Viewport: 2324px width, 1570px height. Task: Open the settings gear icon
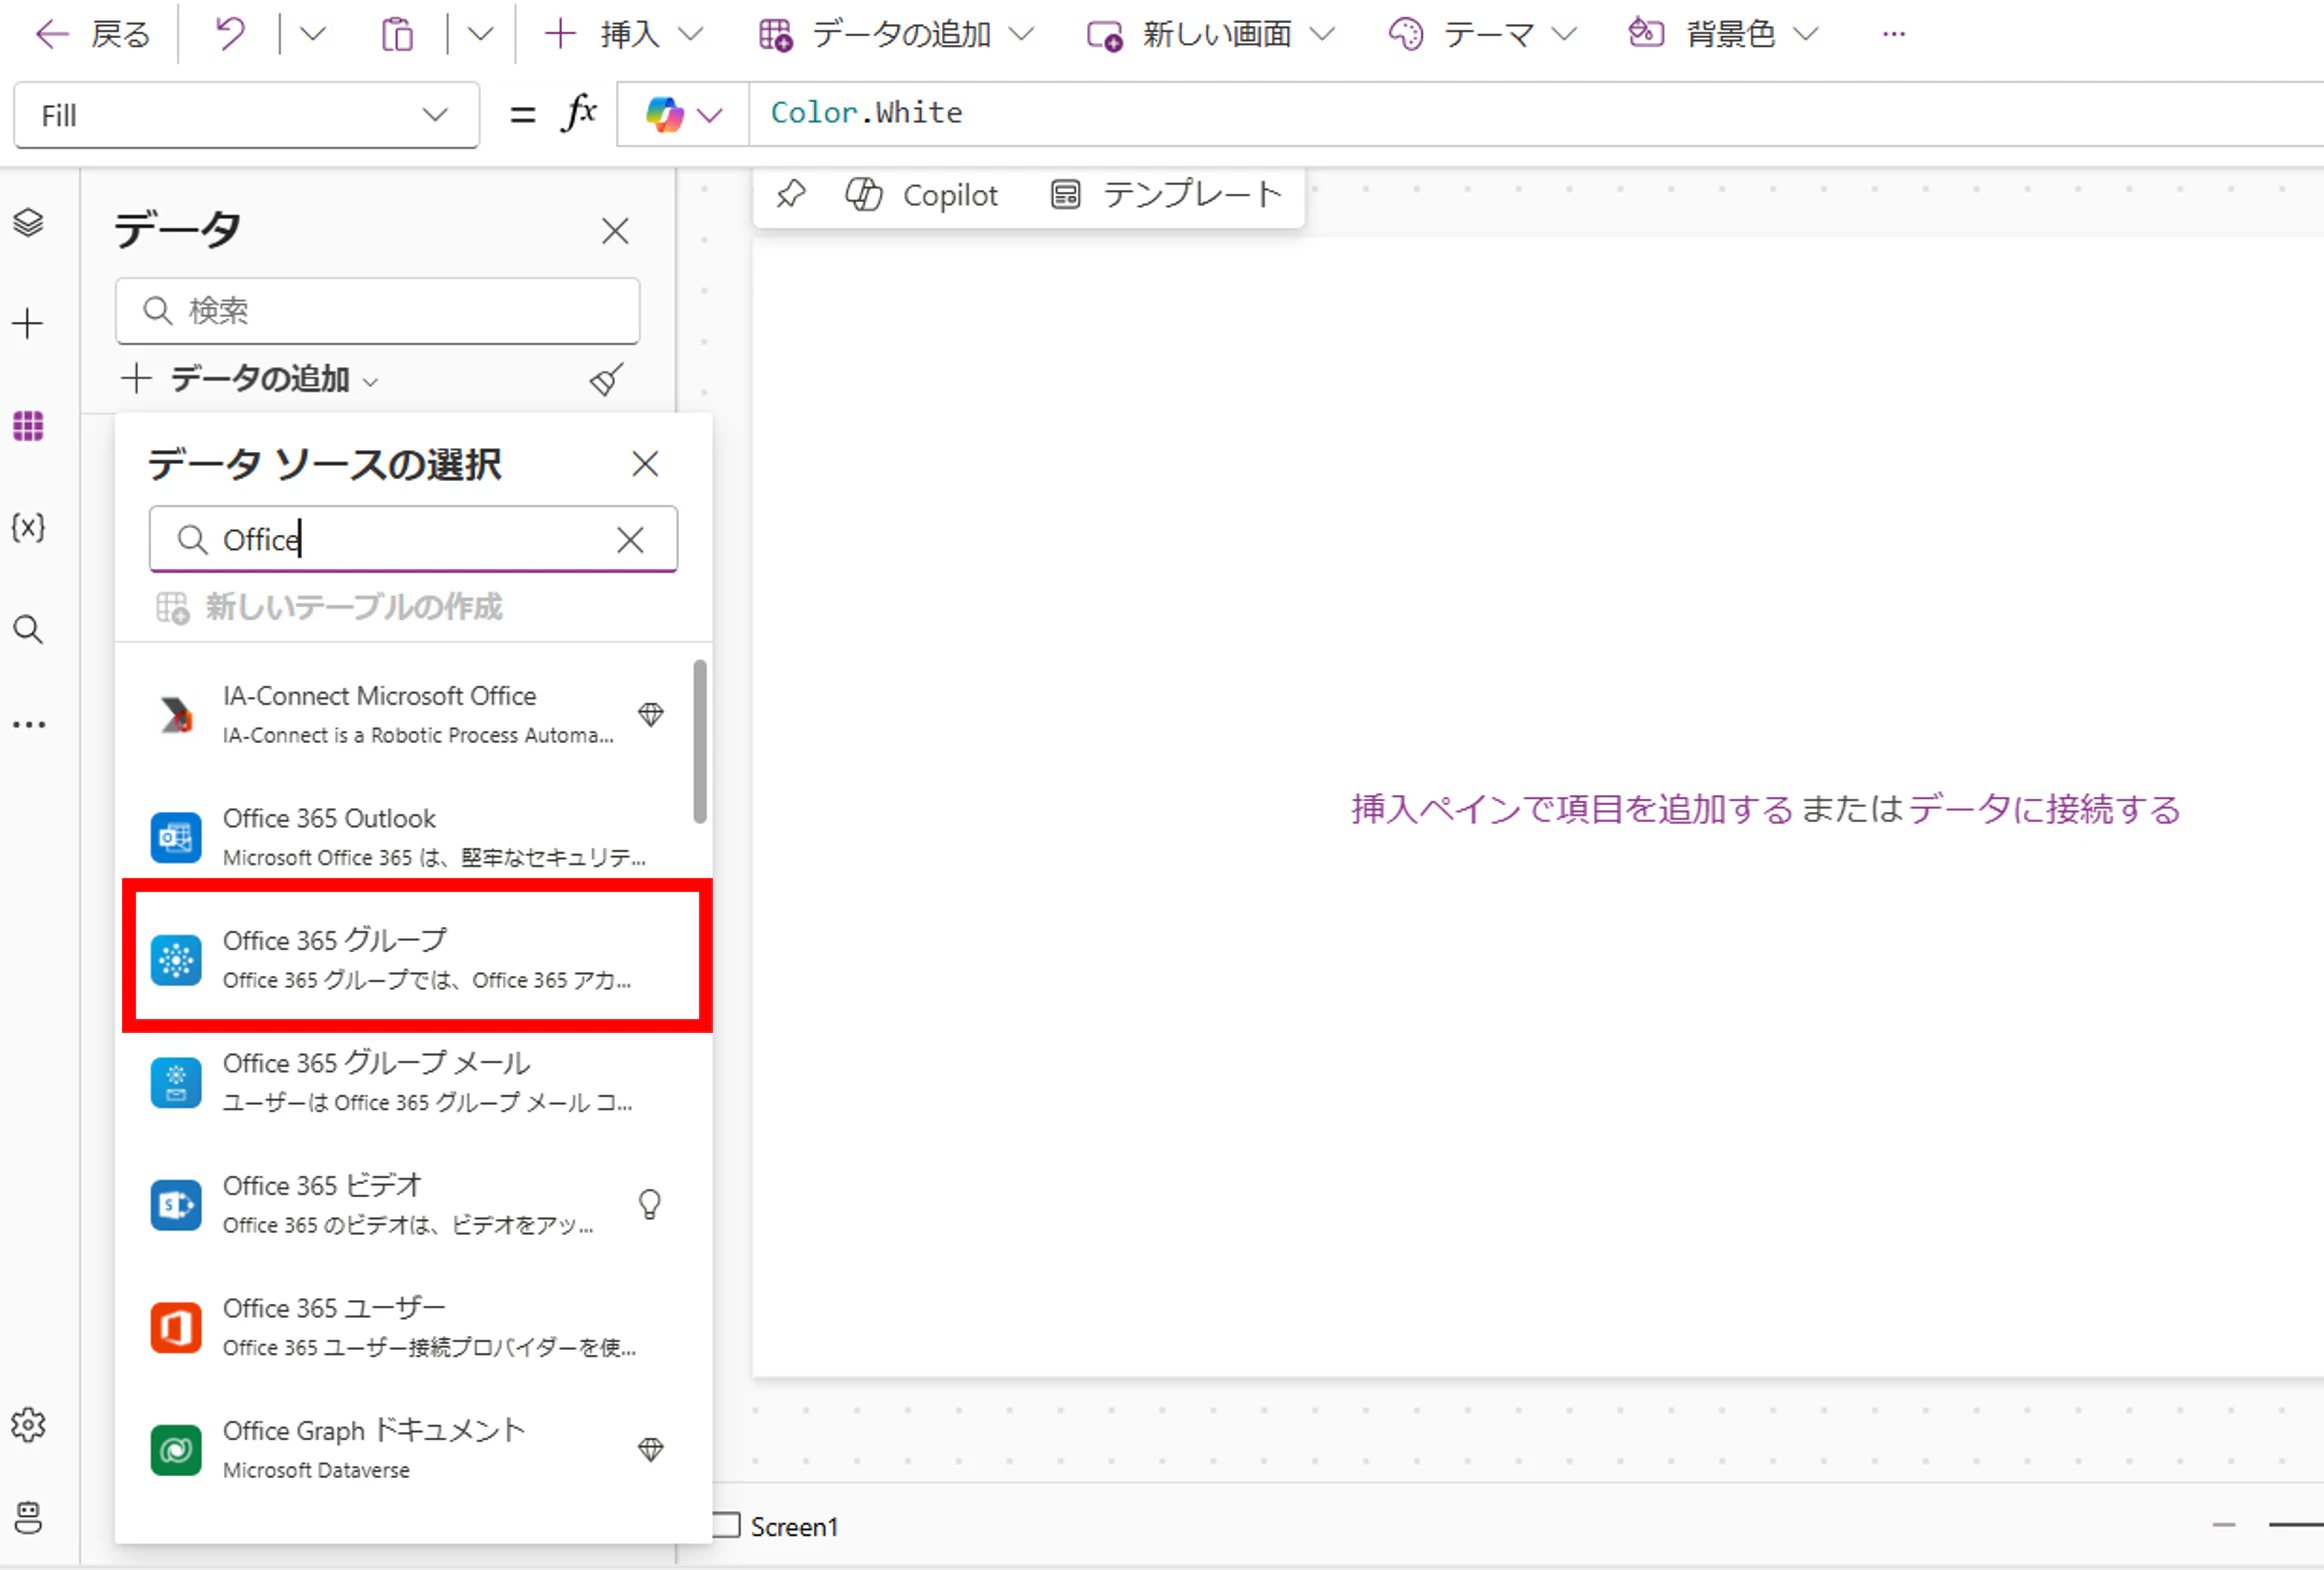[x=28, y=1425]
